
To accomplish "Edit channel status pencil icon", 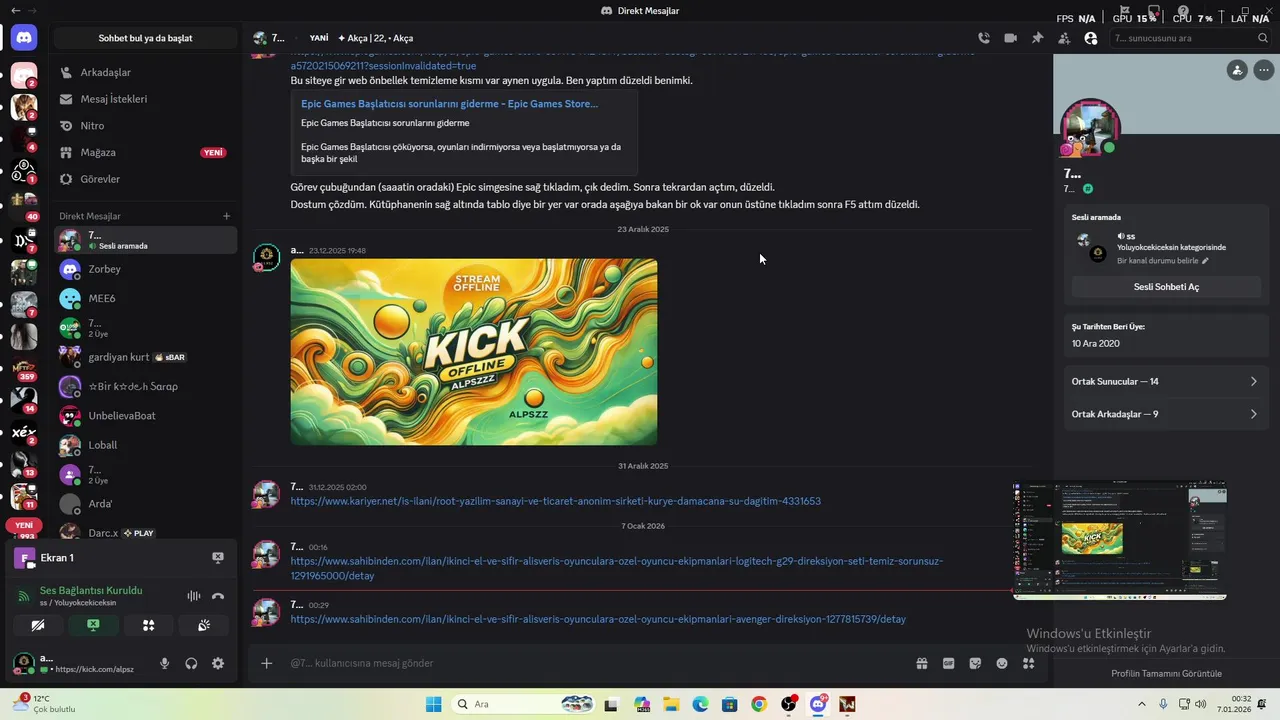I will click(1205, 261).
